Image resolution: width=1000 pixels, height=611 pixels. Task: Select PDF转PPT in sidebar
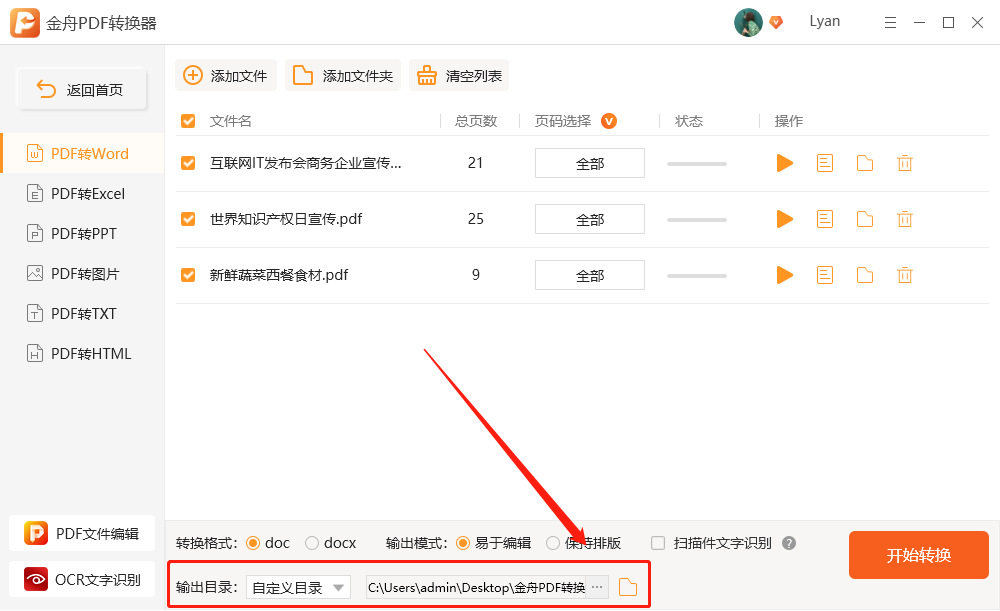83,233
